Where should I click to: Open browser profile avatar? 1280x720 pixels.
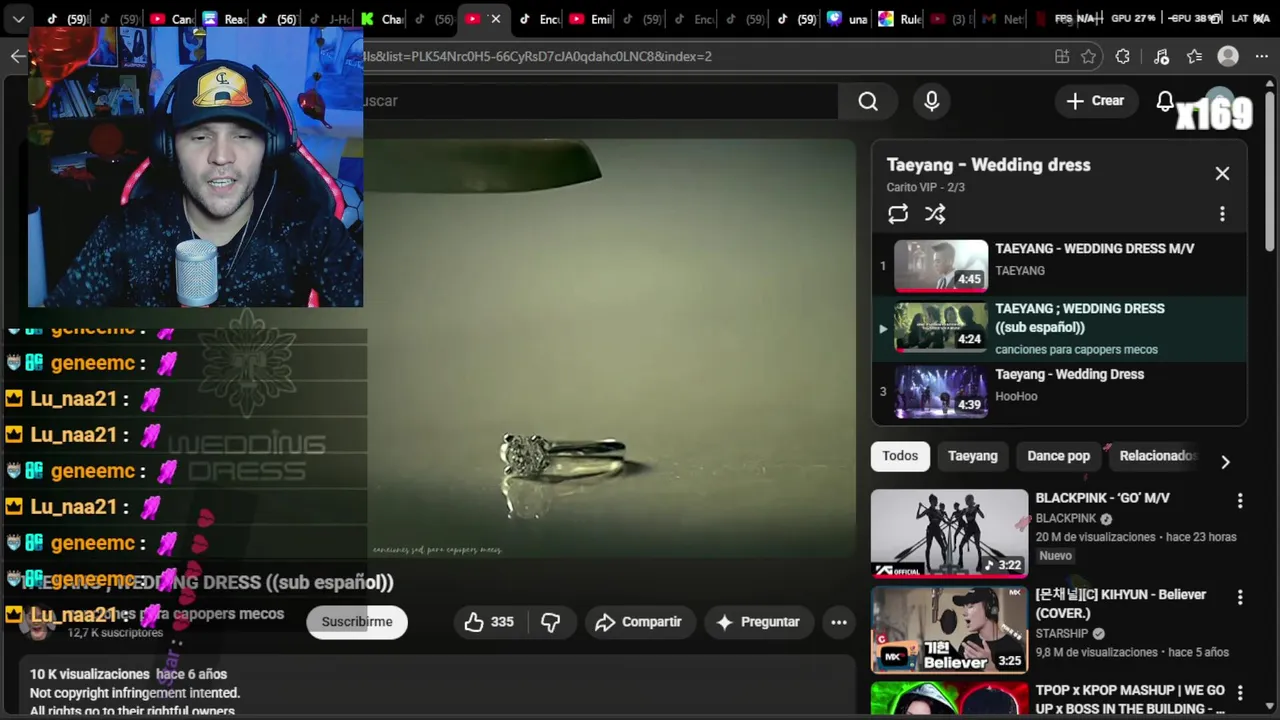(x=1228, y=57)
